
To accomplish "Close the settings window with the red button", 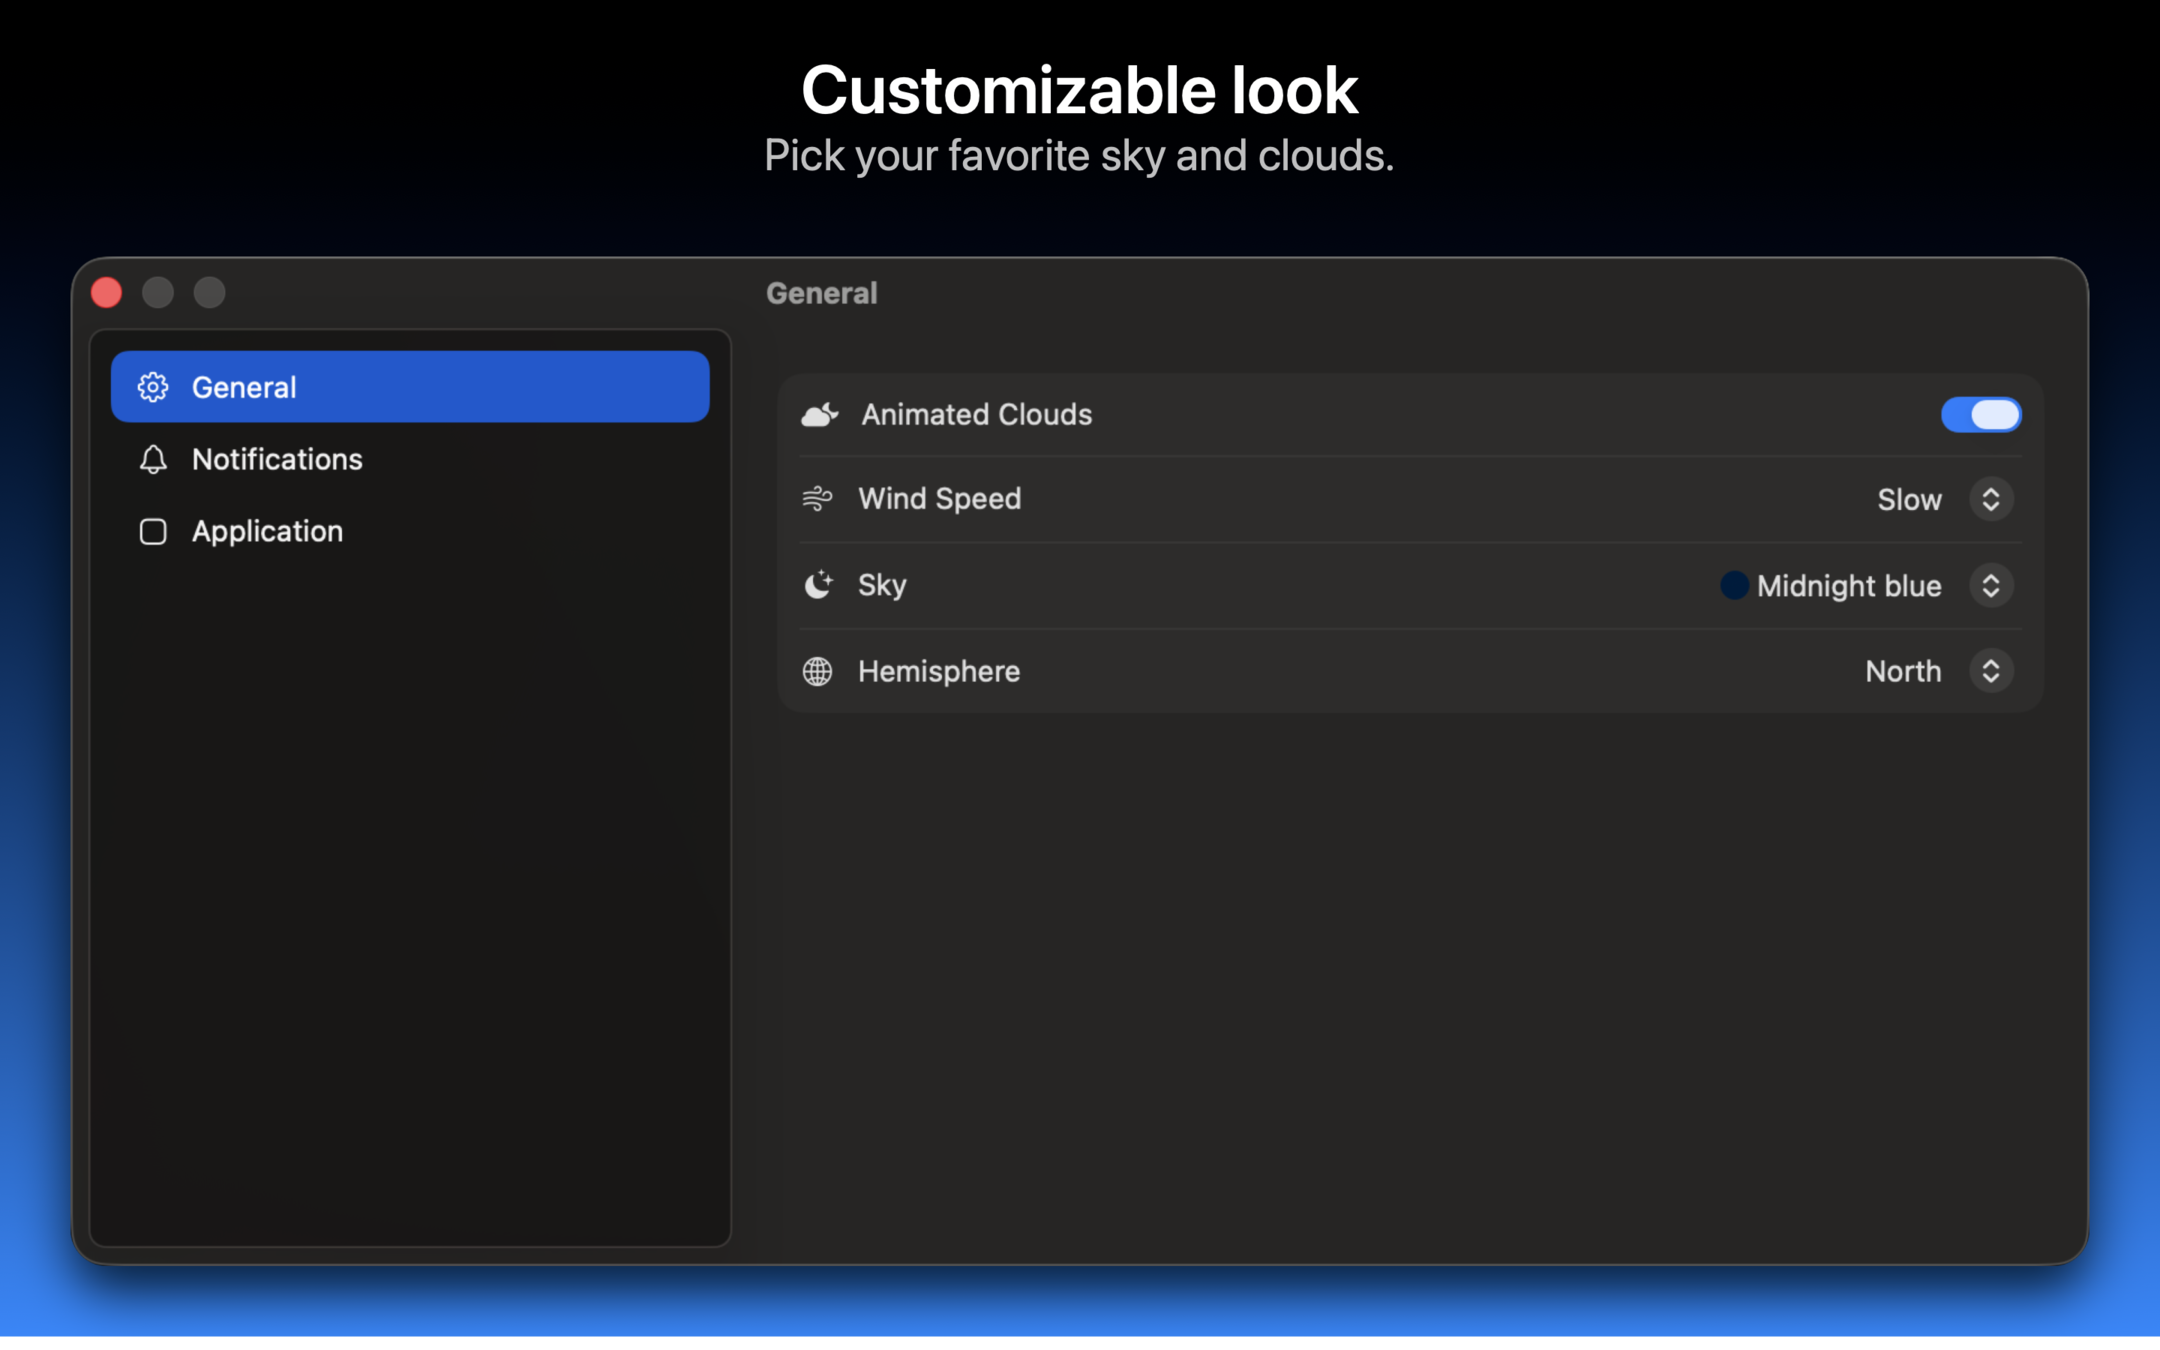I will pyautogui.click(x=107, y=293).
